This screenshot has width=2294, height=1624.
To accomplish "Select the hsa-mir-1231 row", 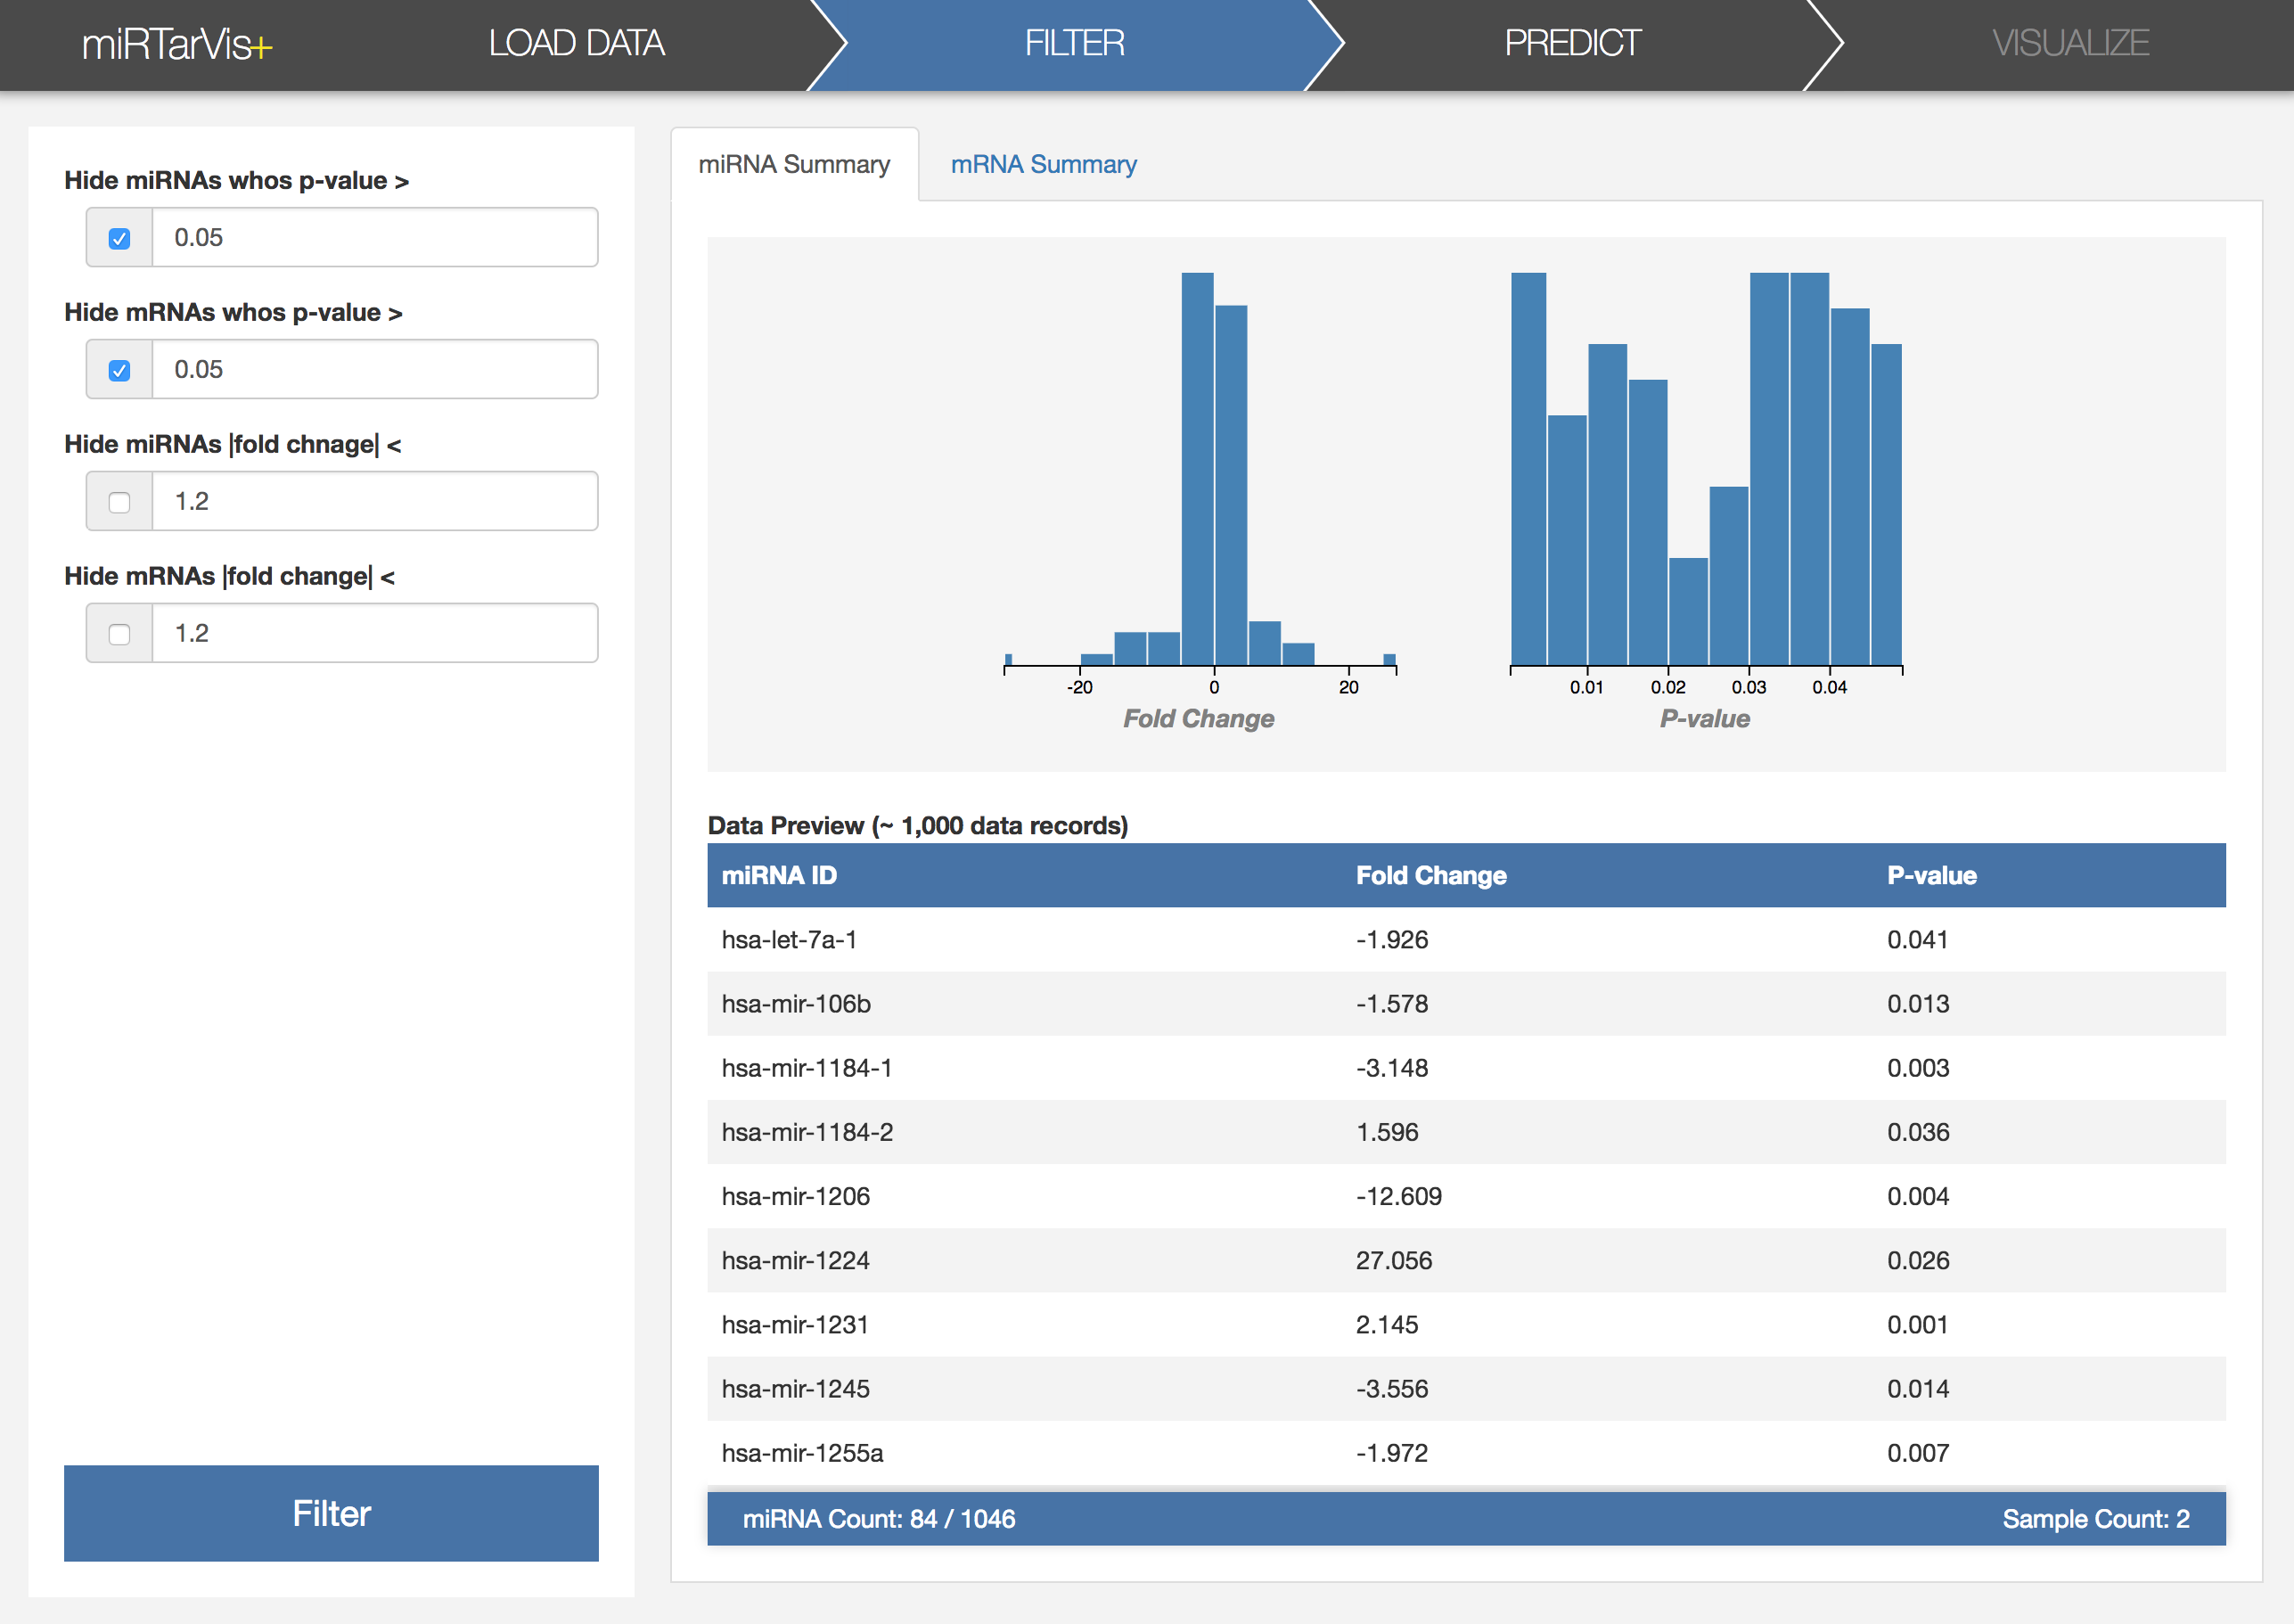I will click(1466, 1324).
